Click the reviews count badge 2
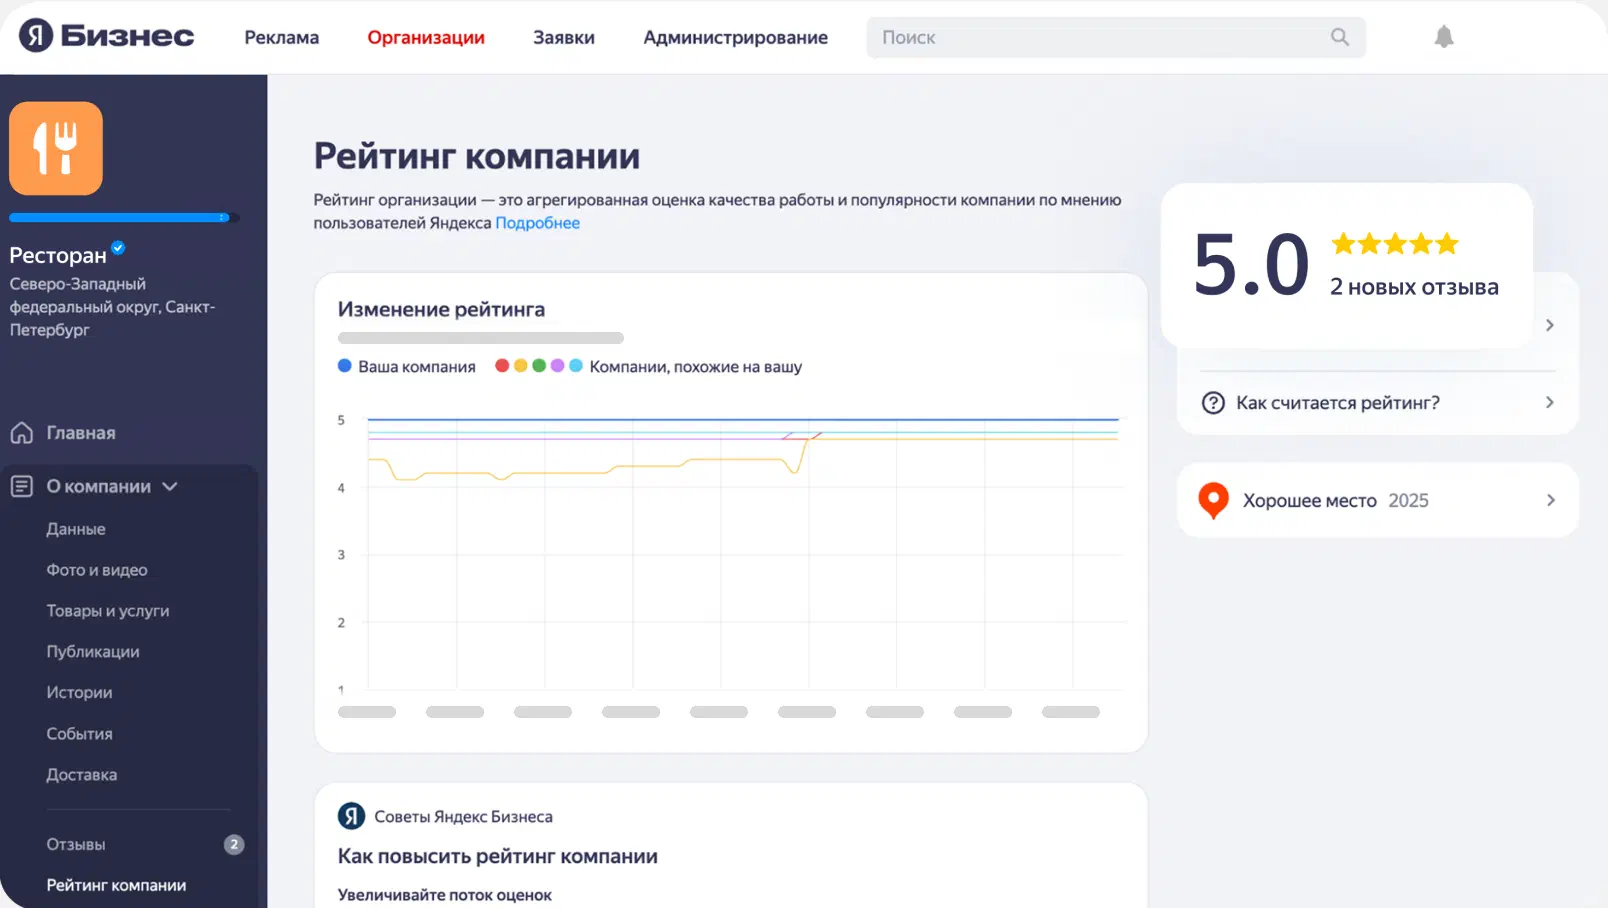 point(234,845)
